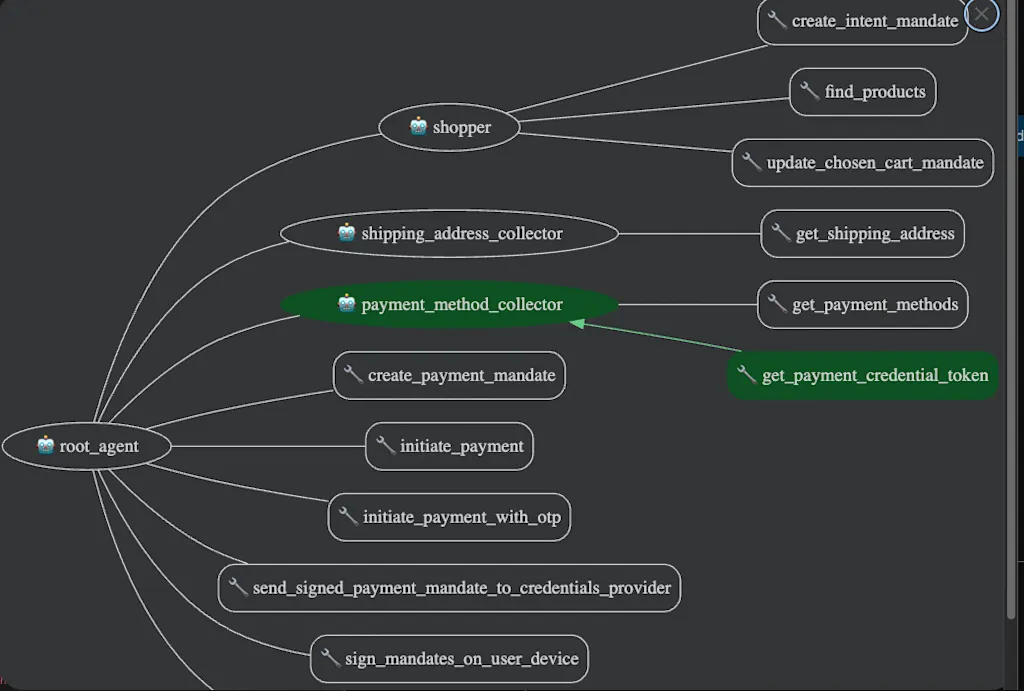
Task: Select the update_chosen_cart_mandate tool node
Action: tap(863, 163)
